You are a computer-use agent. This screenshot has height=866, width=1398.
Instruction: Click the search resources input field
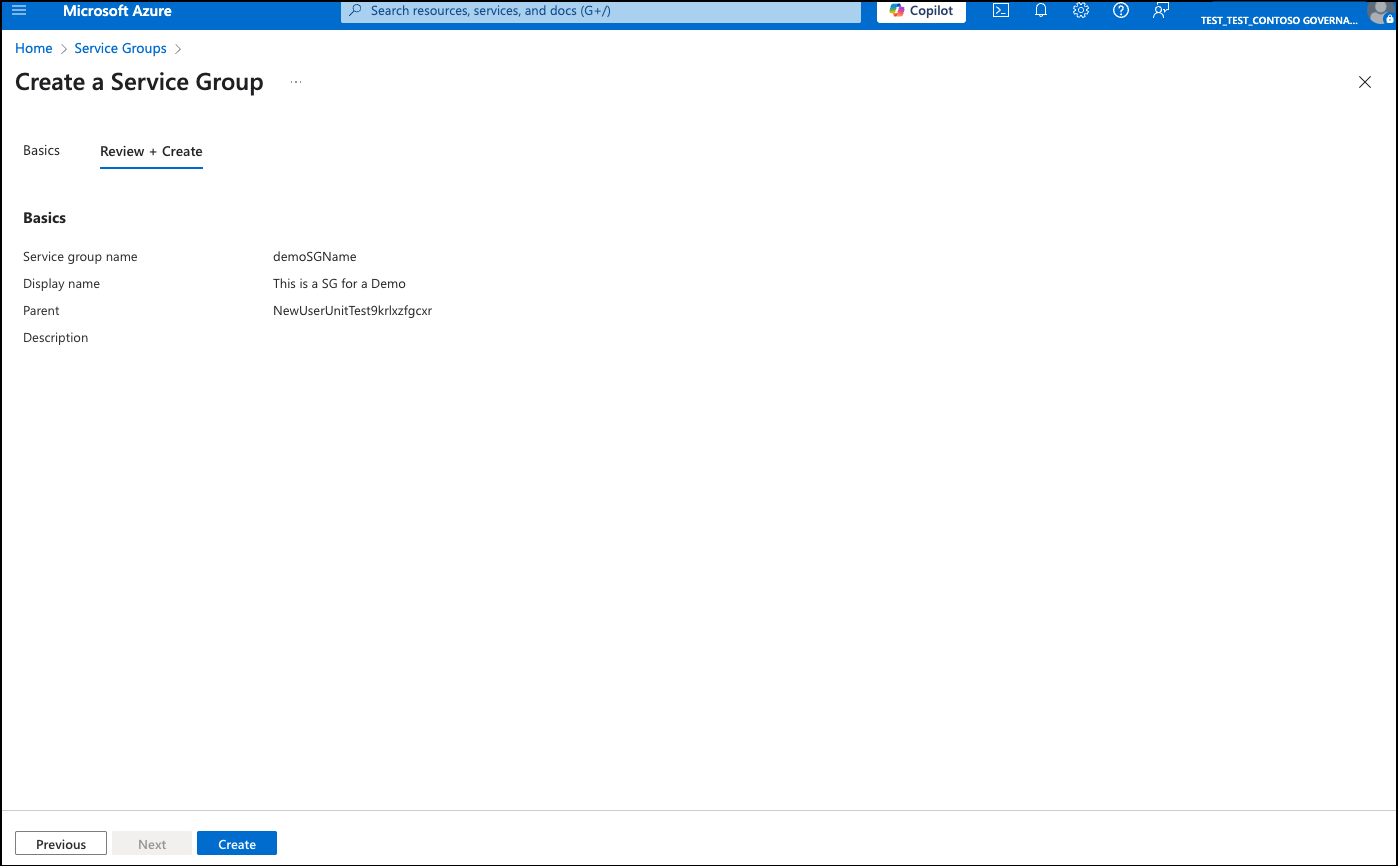coord(600,11)
